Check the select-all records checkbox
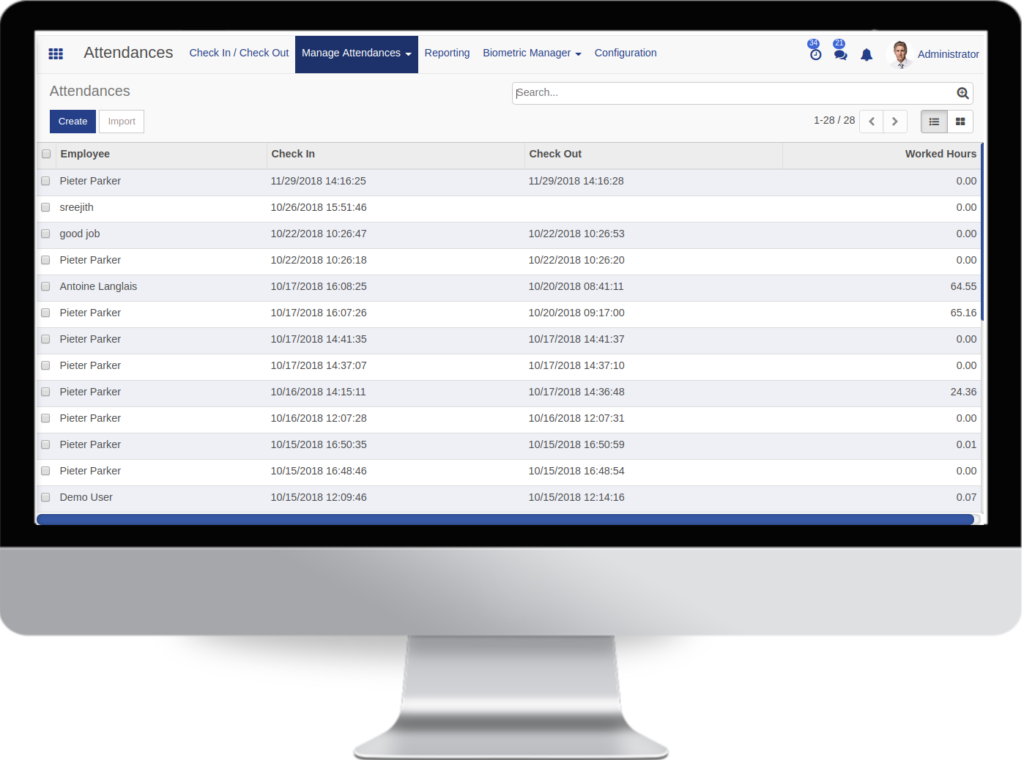1024x760 pixels. [x=45, y=154]
